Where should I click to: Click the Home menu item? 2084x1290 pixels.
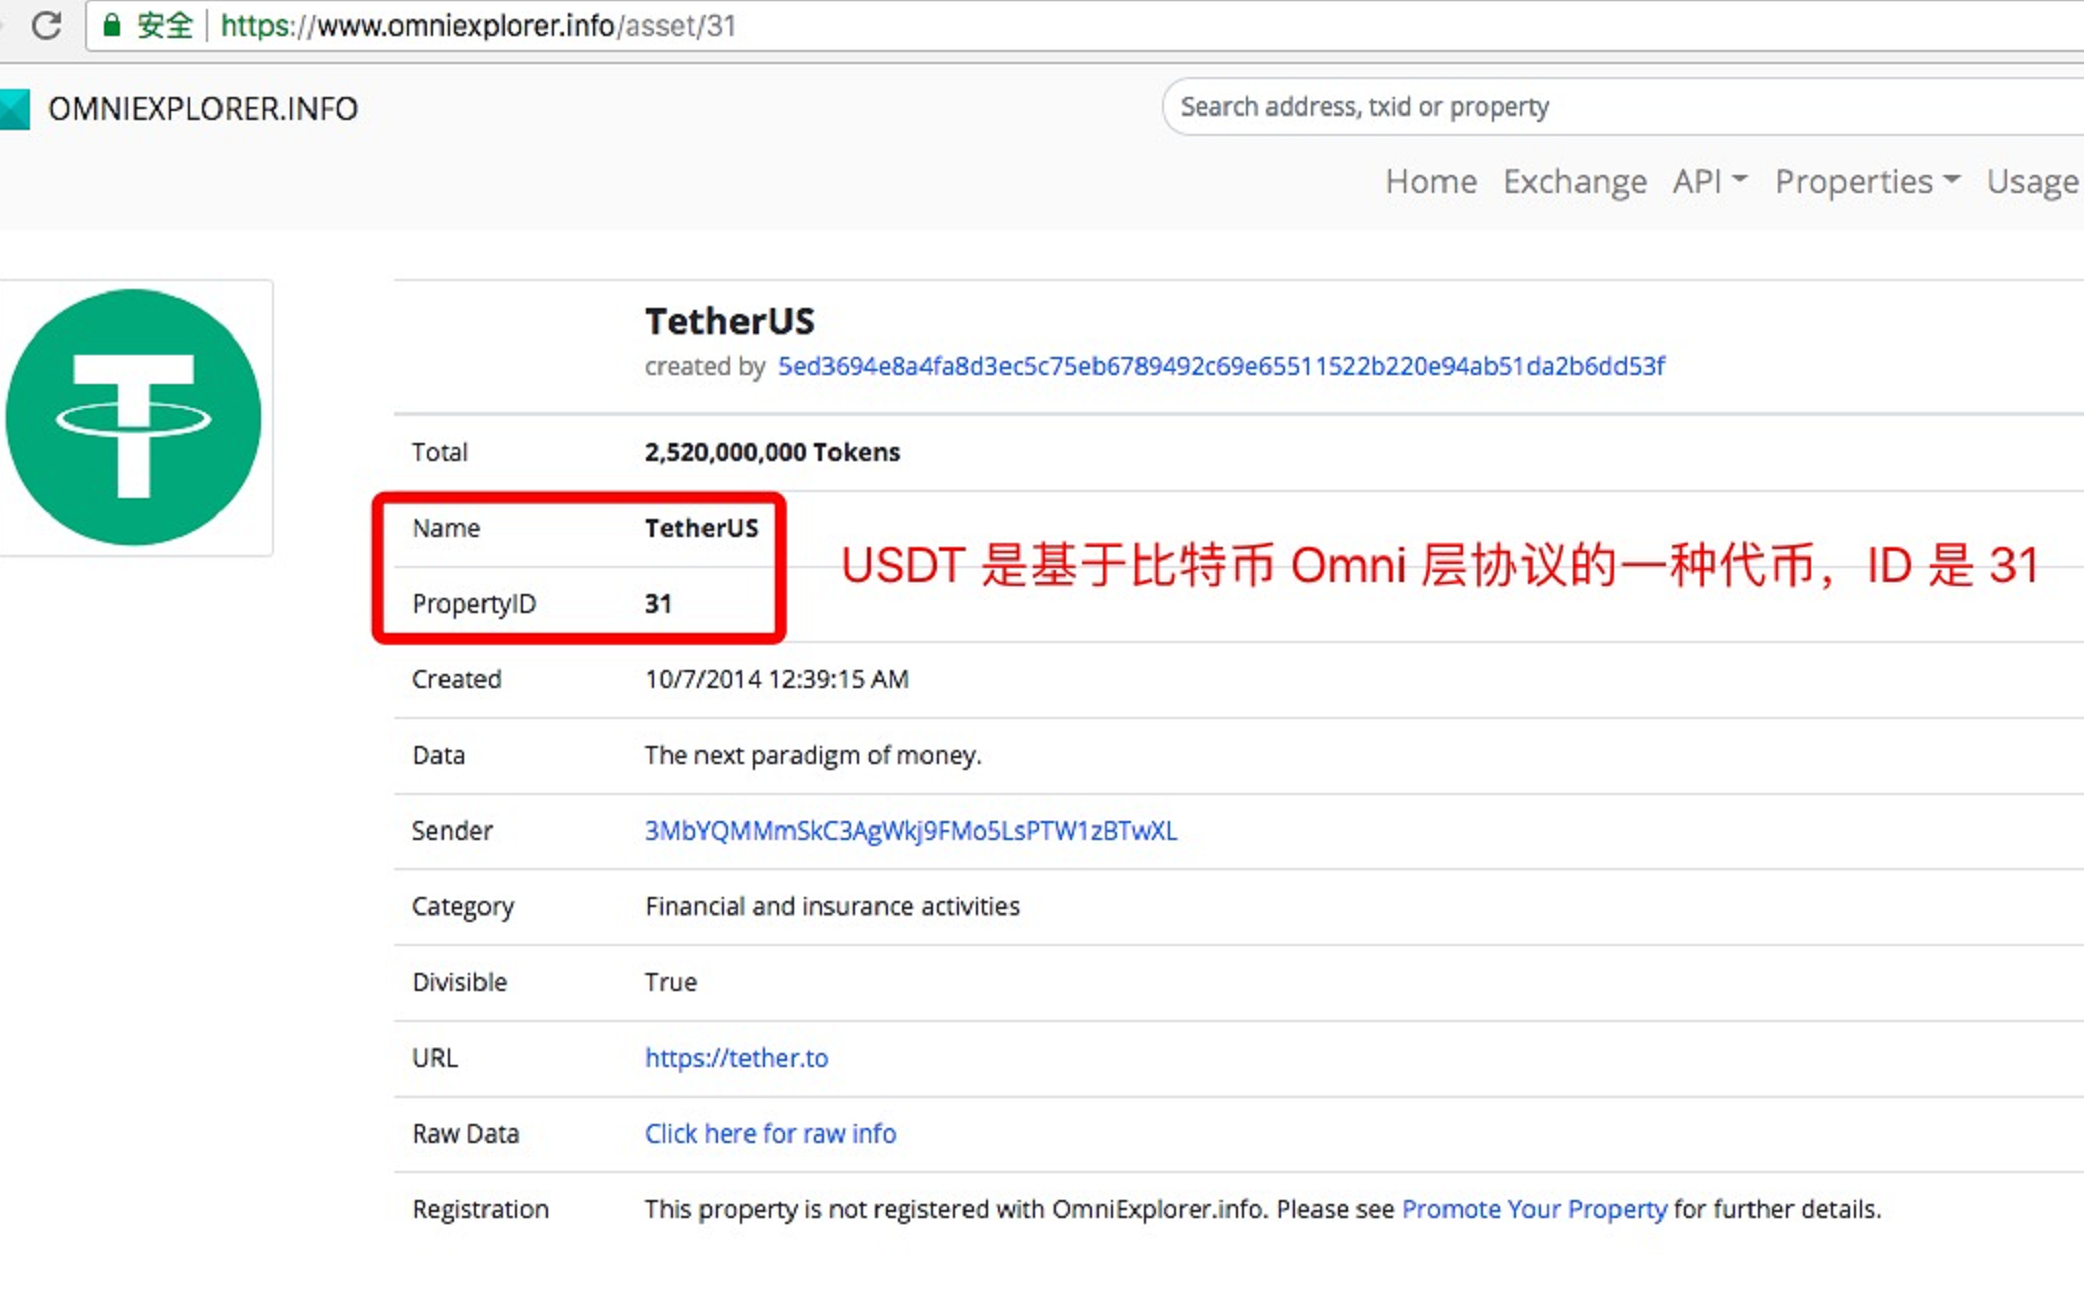click(1429, 180)
